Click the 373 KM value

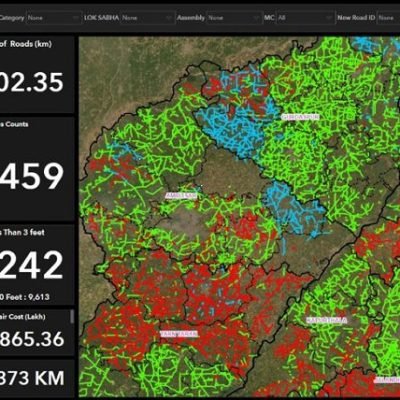[x=32, y=378]
